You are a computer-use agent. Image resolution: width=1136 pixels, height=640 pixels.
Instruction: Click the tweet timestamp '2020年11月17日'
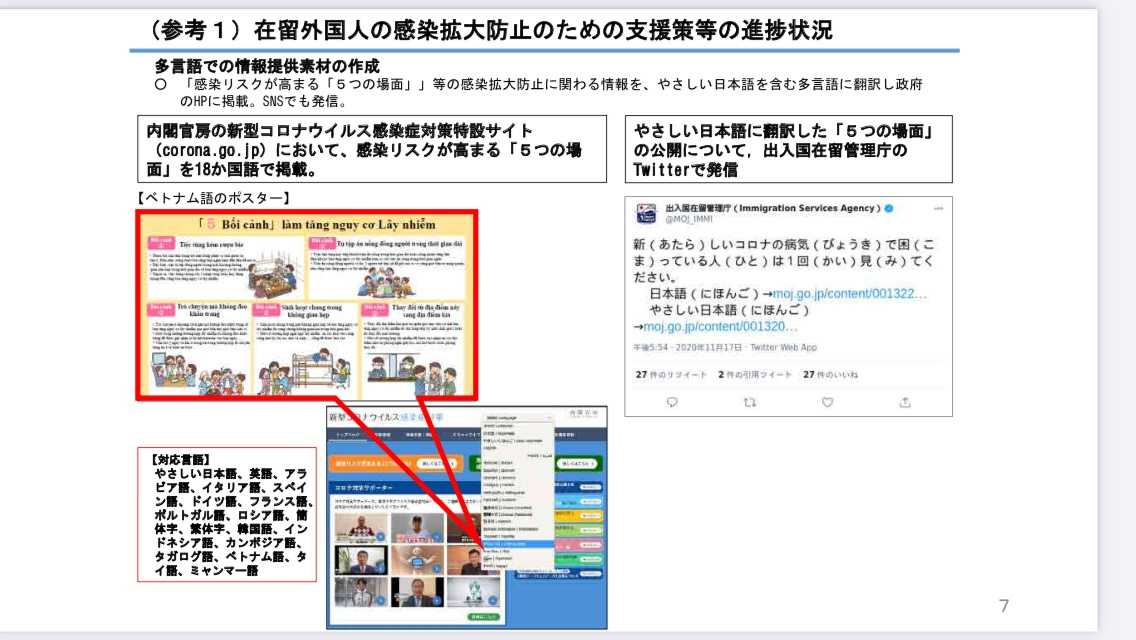point(706,348)
